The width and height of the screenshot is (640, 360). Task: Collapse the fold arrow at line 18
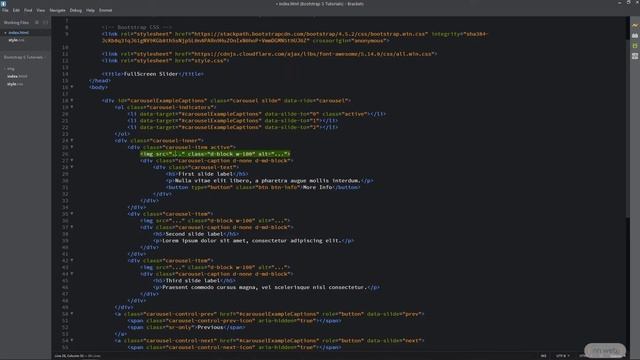coord(72,100)
